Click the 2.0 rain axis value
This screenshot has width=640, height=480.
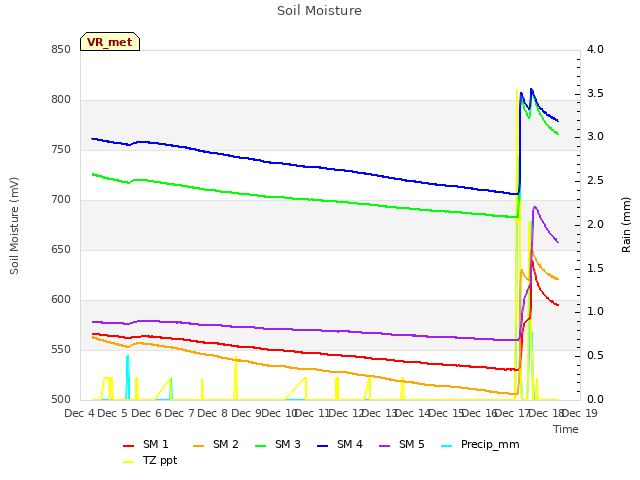coord(595,224)
